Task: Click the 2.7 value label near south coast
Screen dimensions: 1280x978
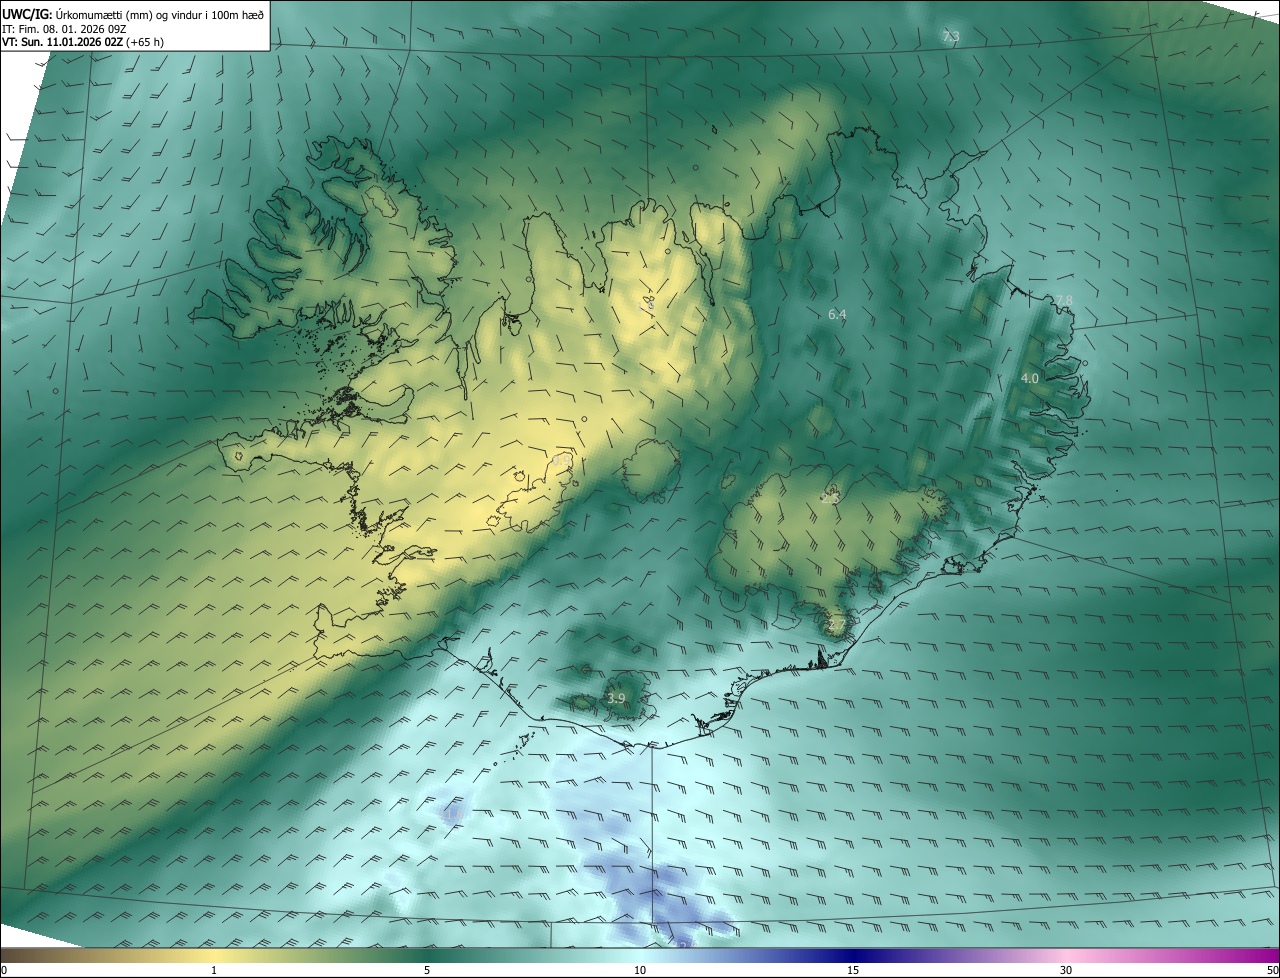Action: (837, 625)
